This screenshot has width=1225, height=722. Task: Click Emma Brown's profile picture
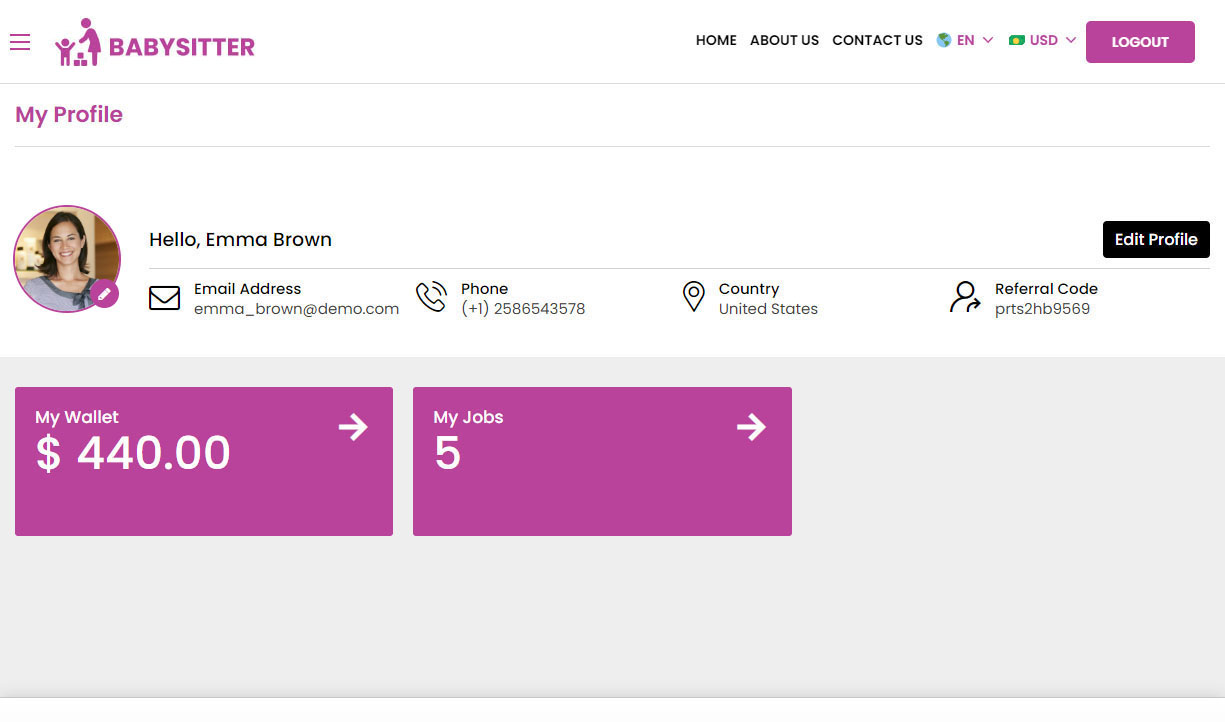pos(66,259)
